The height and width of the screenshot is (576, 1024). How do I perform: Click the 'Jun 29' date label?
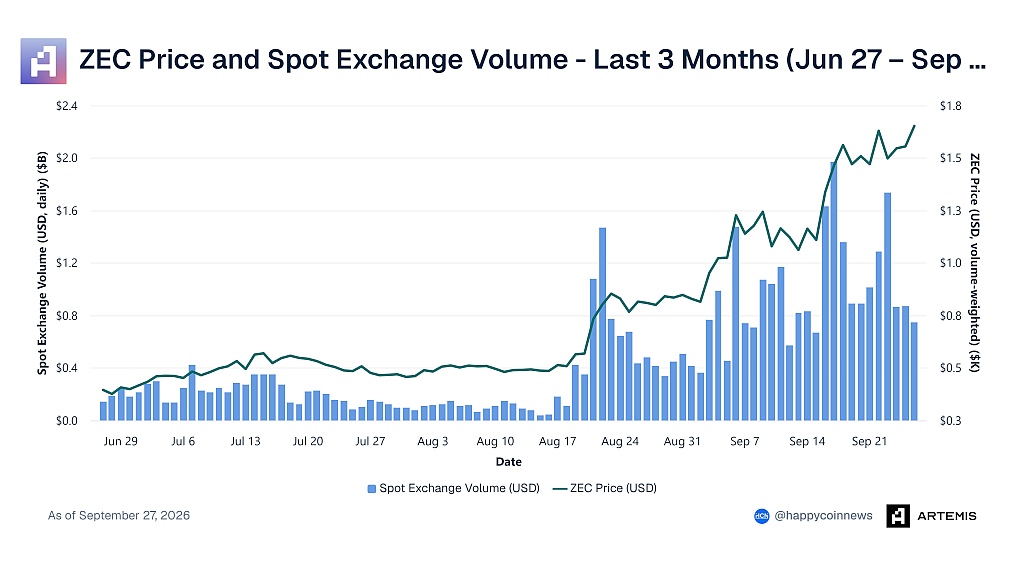click(x=120, y=441)
